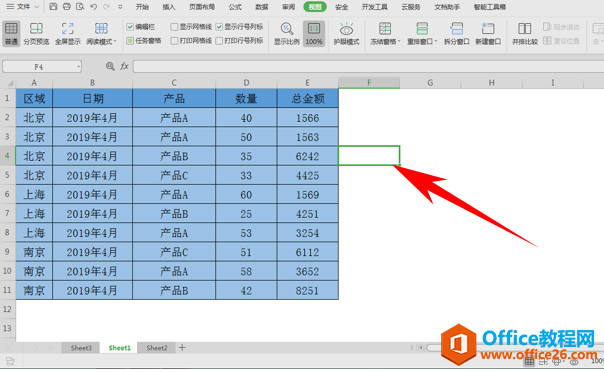Select column F header
Screen dimensions: 604x372
pos(369,83)
